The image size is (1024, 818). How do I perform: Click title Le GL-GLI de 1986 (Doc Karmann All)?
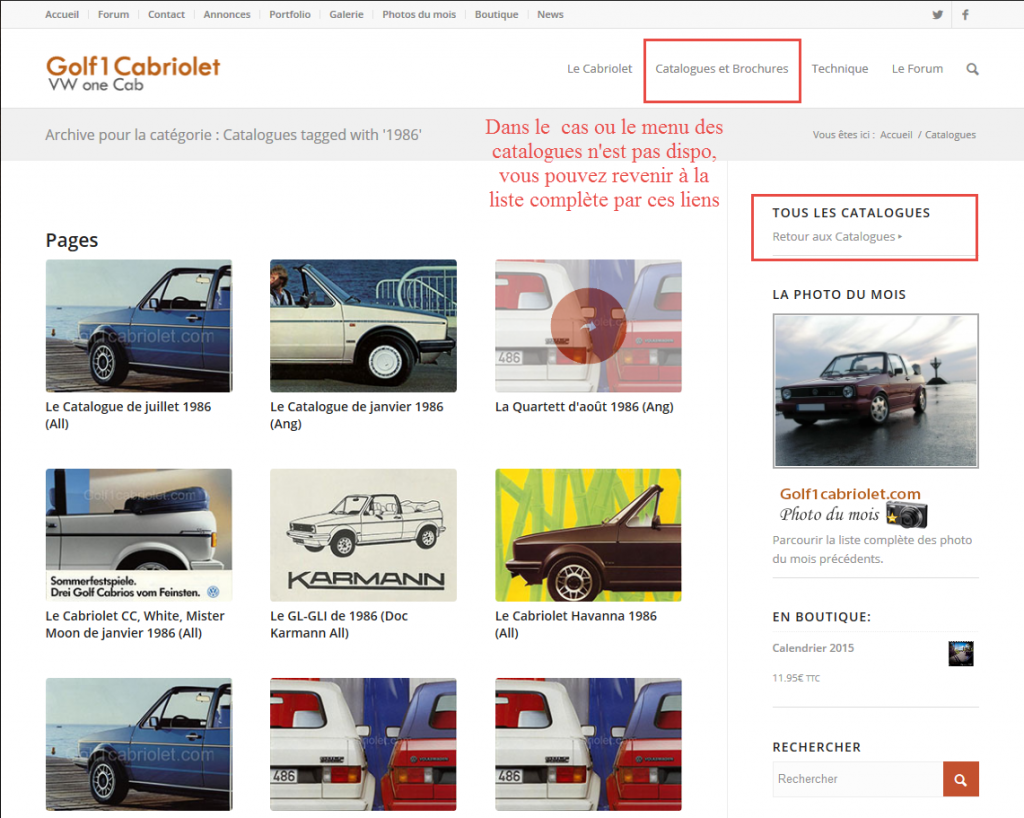(x=339, y=624)
